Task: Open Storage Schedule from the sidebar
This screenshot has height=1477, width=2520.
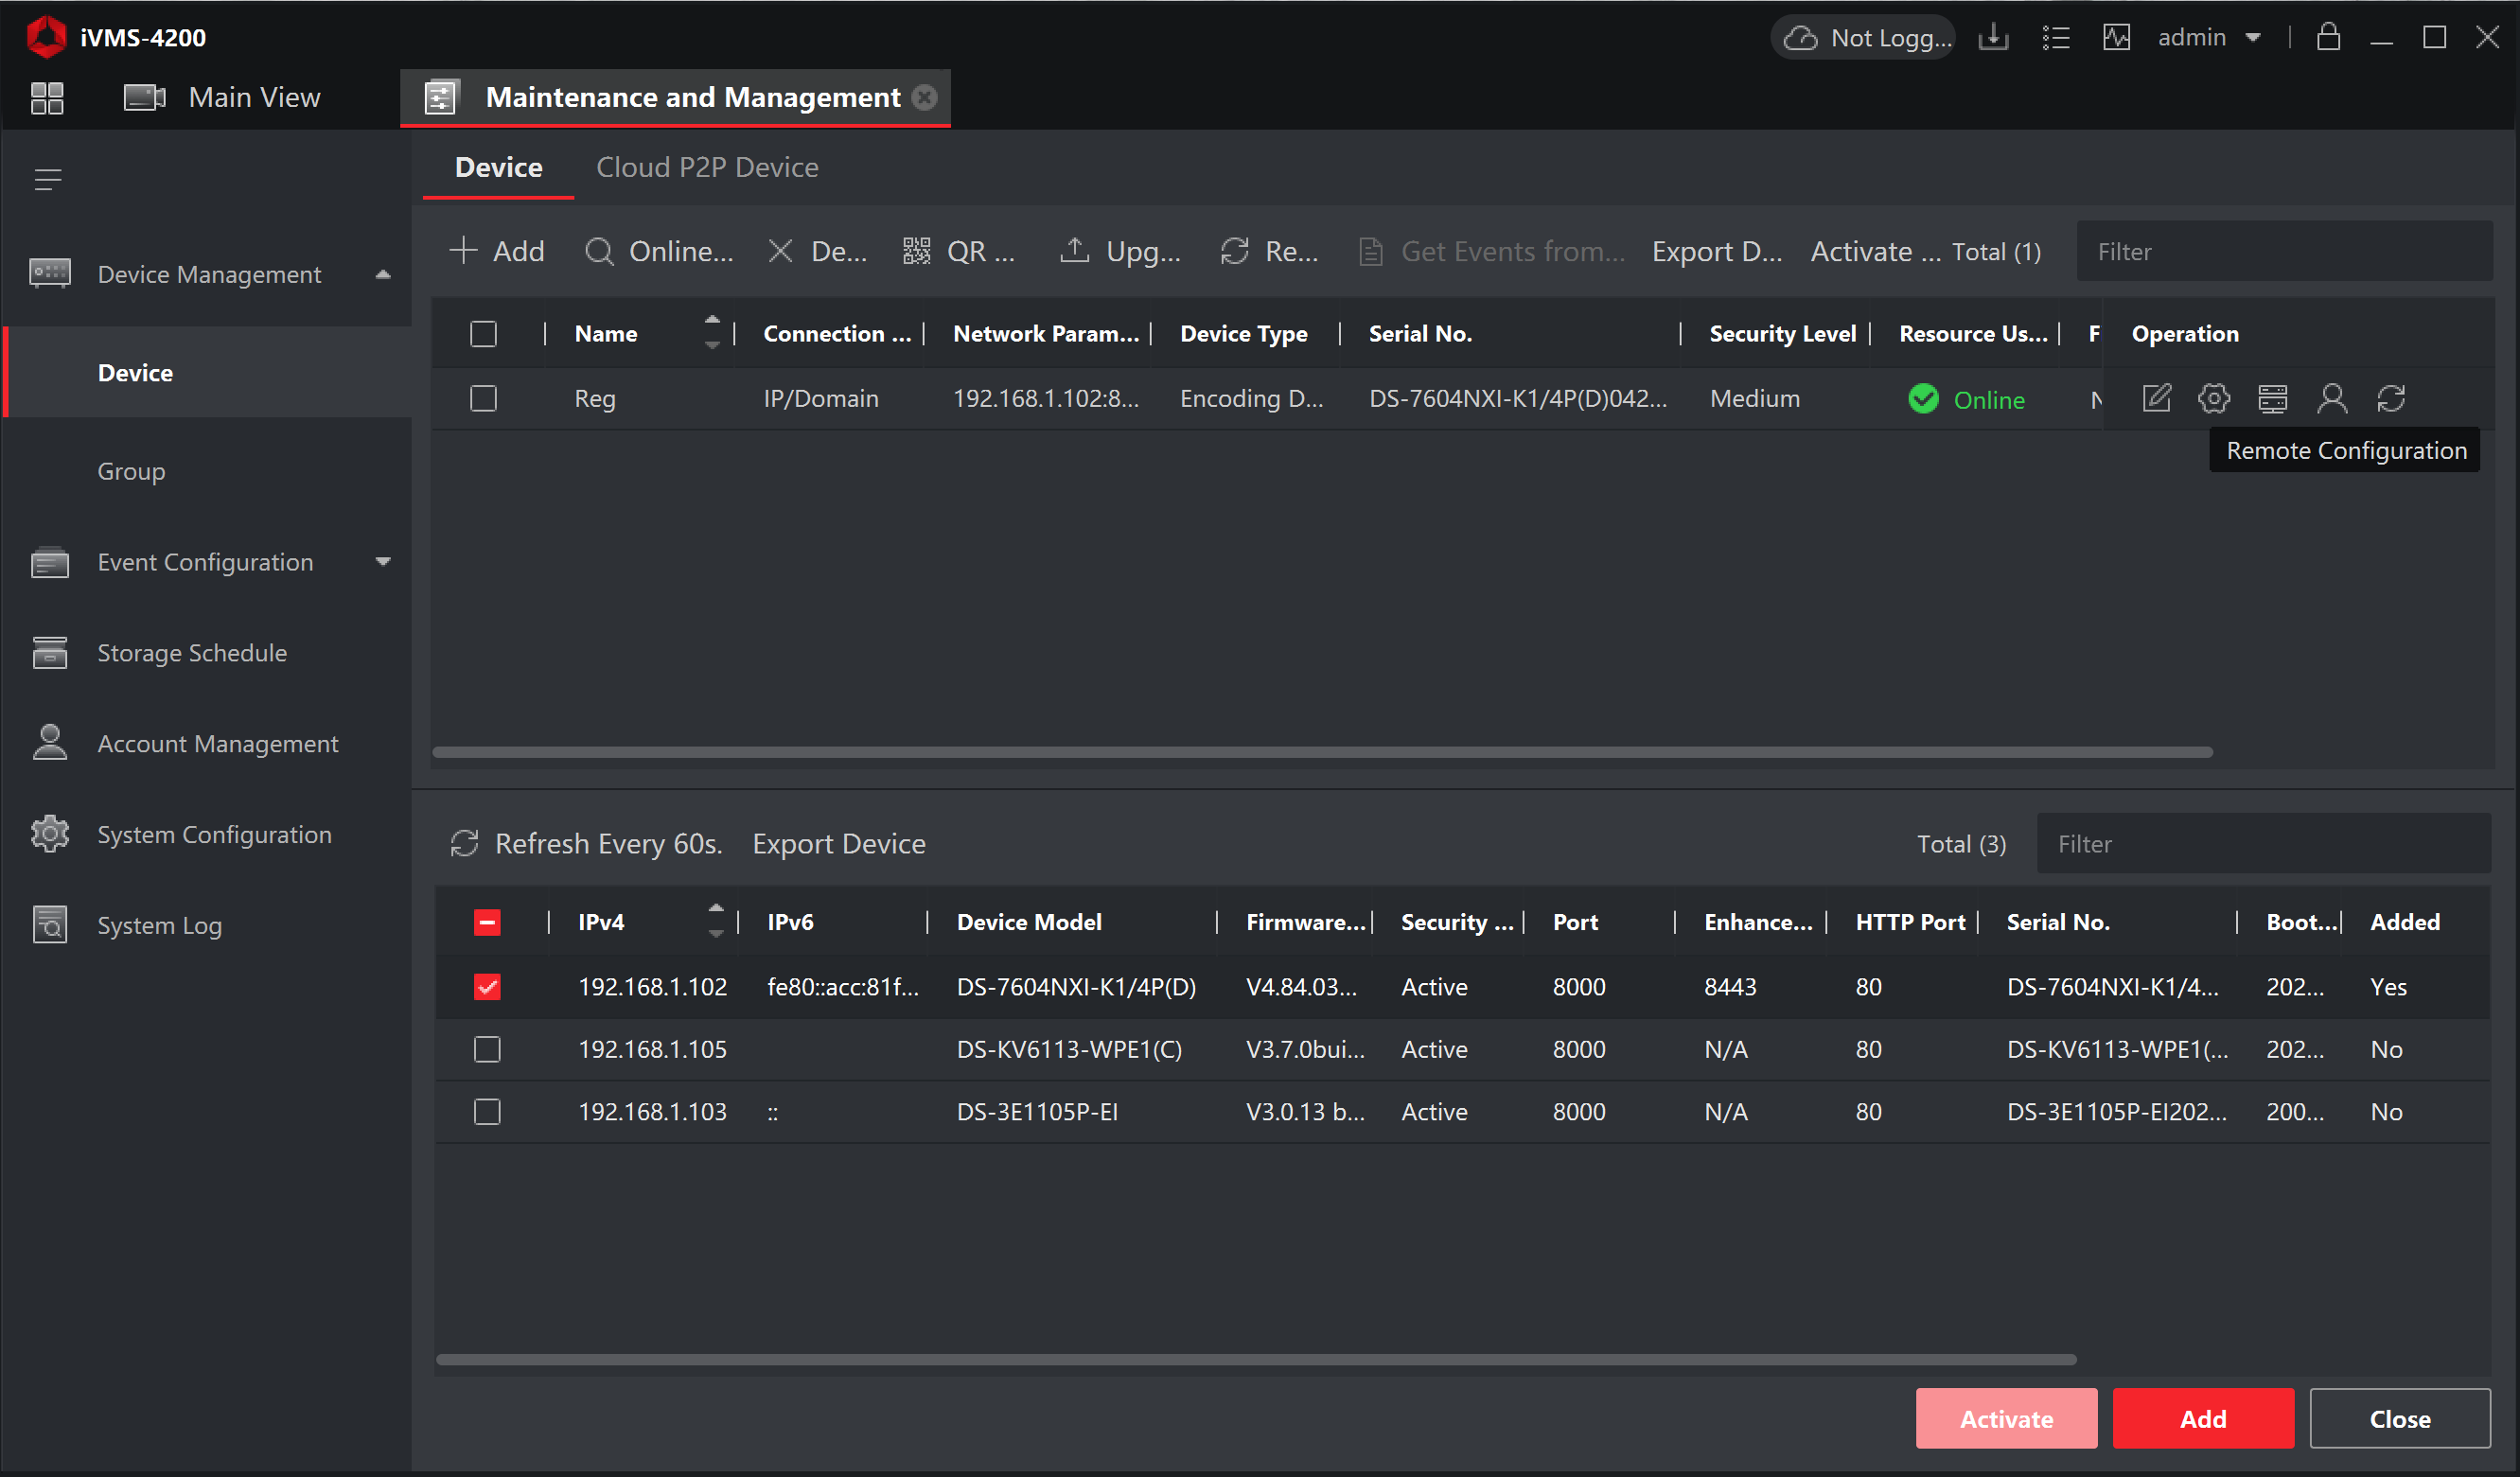Action: pyautogui.click(x=192, y=653)
